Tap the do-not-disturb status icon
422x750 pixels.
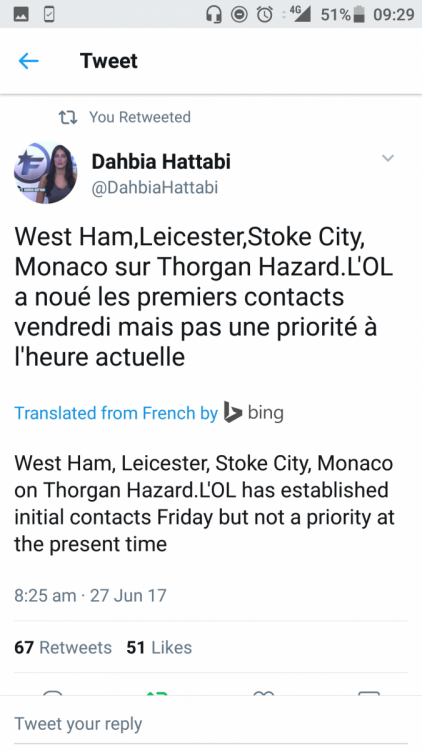pyautogui.click(x=239, y=15)
